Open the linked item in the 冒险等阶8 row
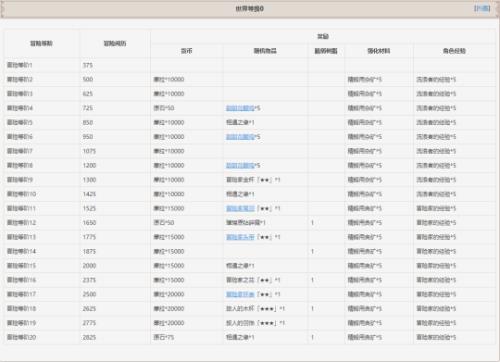 pyautogui.click(x=240, y=166)
